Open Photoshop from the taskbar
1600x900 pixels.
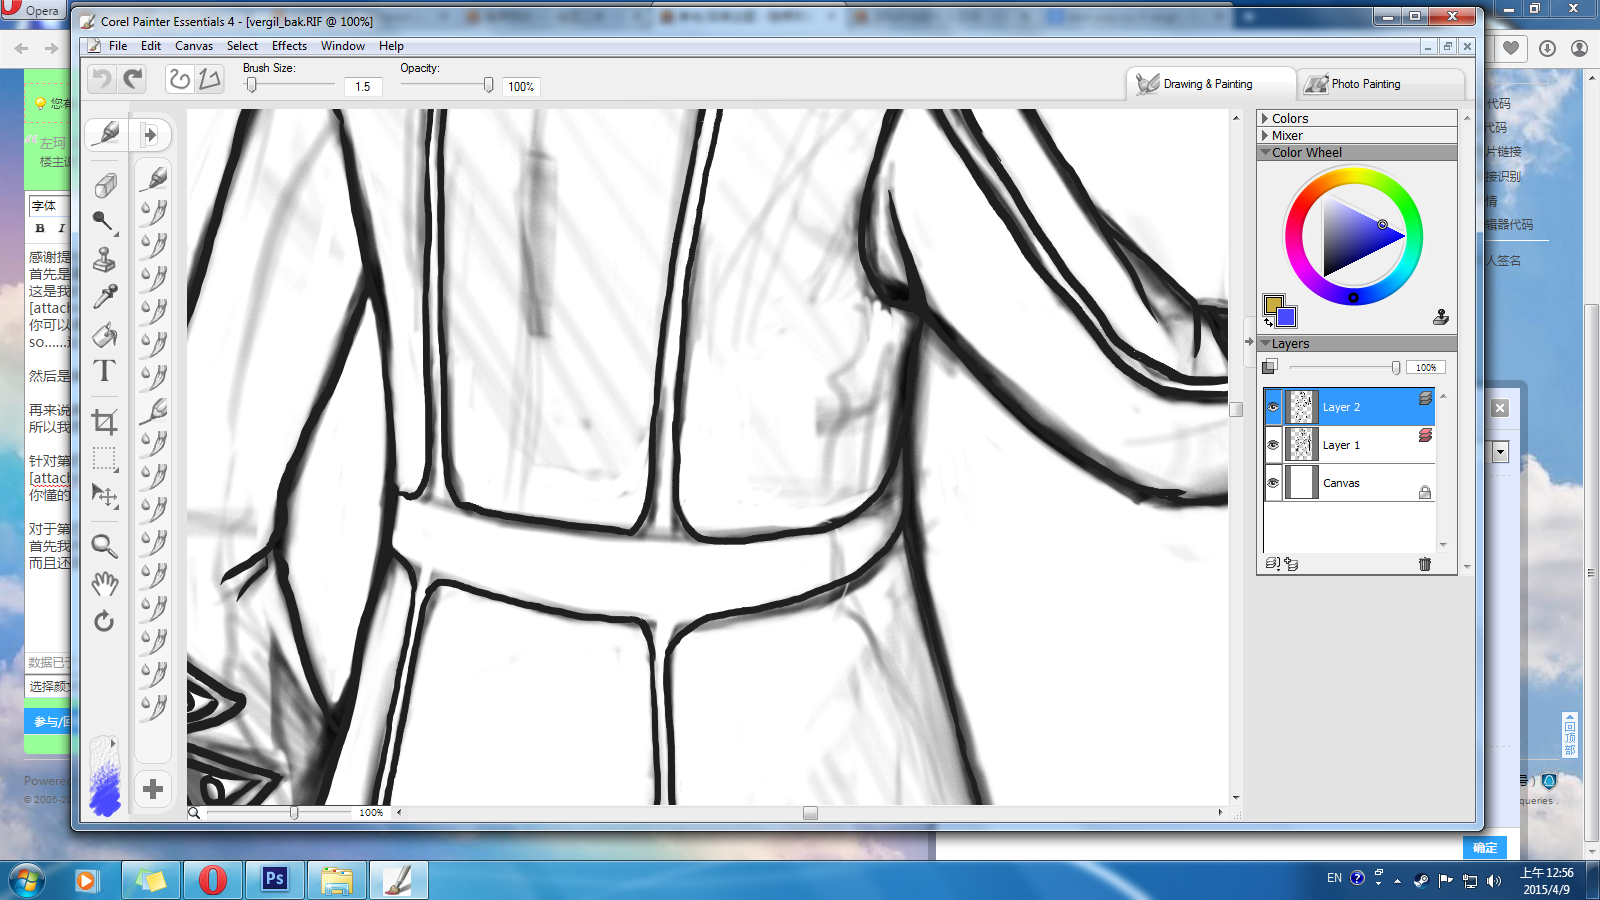274,880
